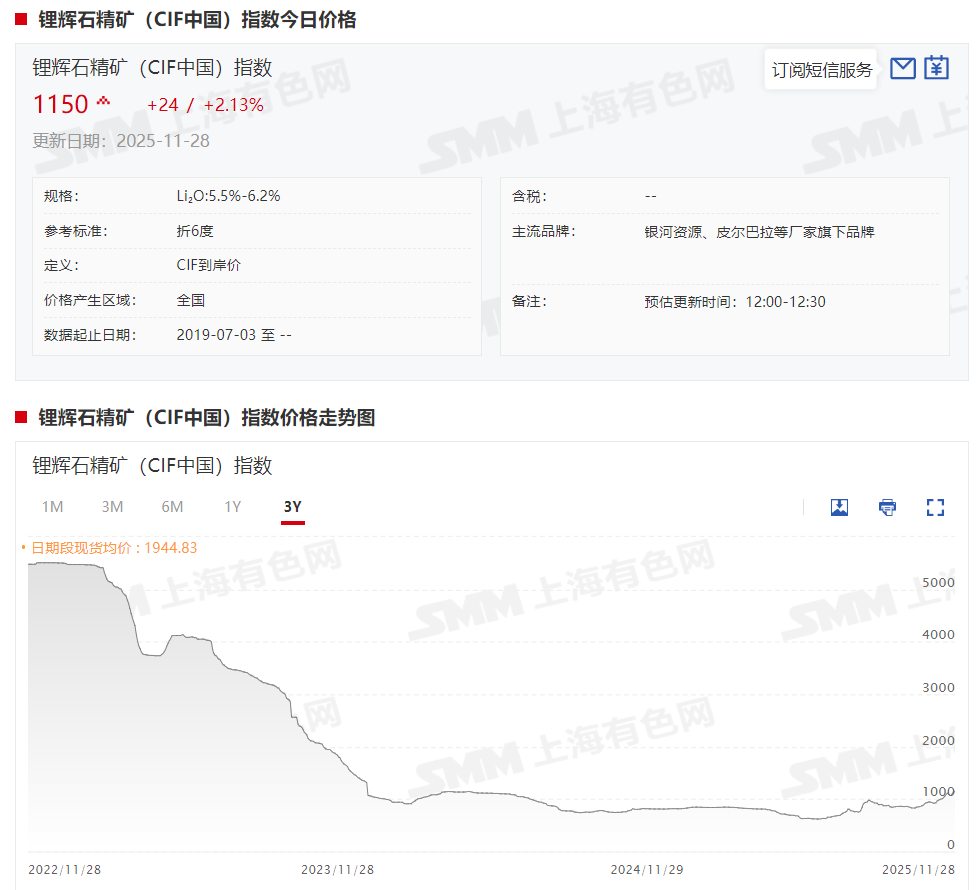This screenshot has height=890, width=976.
Task: Click the current price value 1150
Action: coord(61,104)
